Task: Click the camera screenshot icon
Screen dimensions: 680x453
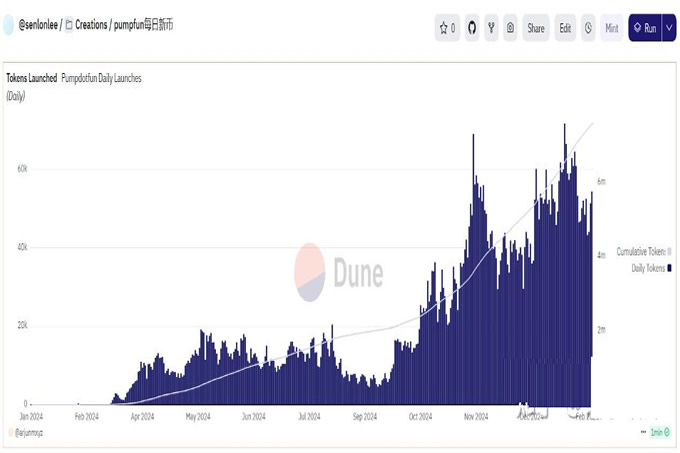Action: point(510,28)
